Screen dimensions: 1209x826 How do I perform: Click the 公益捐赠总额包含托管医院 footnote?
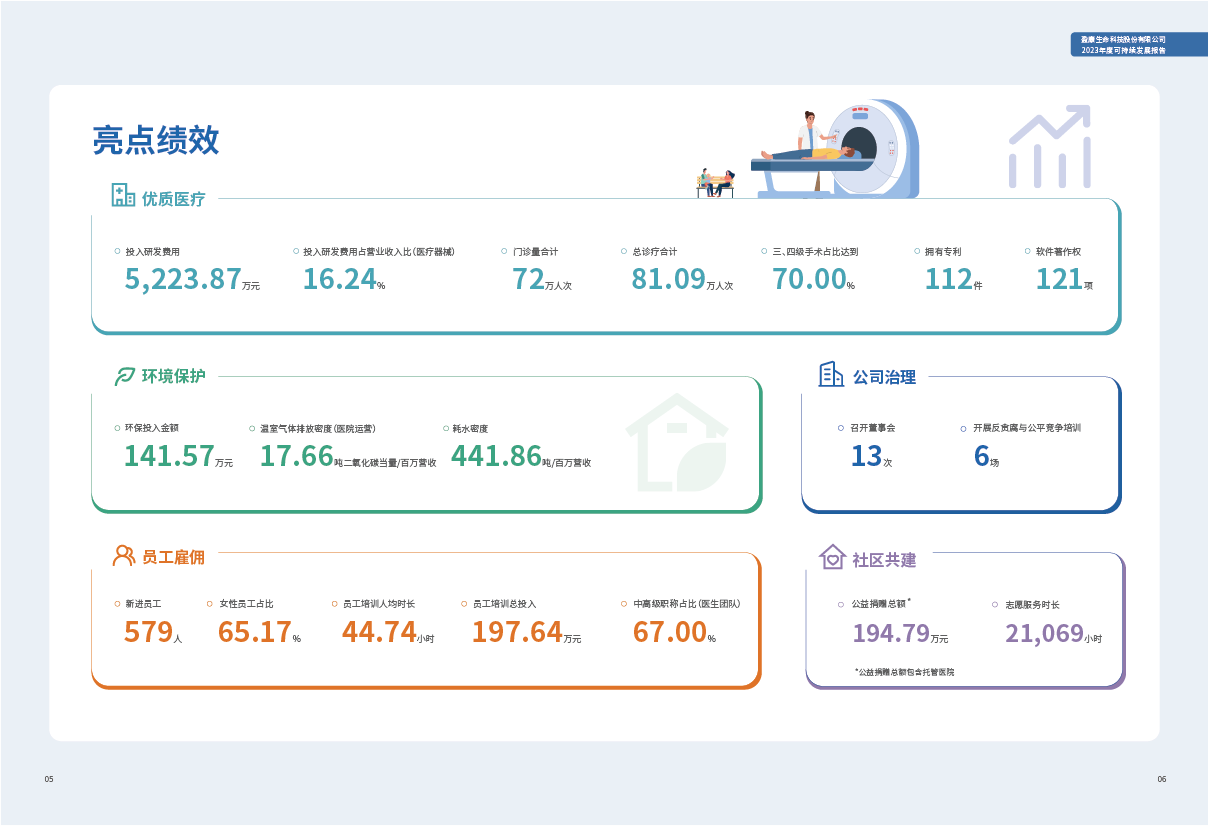tap(906, 672)
